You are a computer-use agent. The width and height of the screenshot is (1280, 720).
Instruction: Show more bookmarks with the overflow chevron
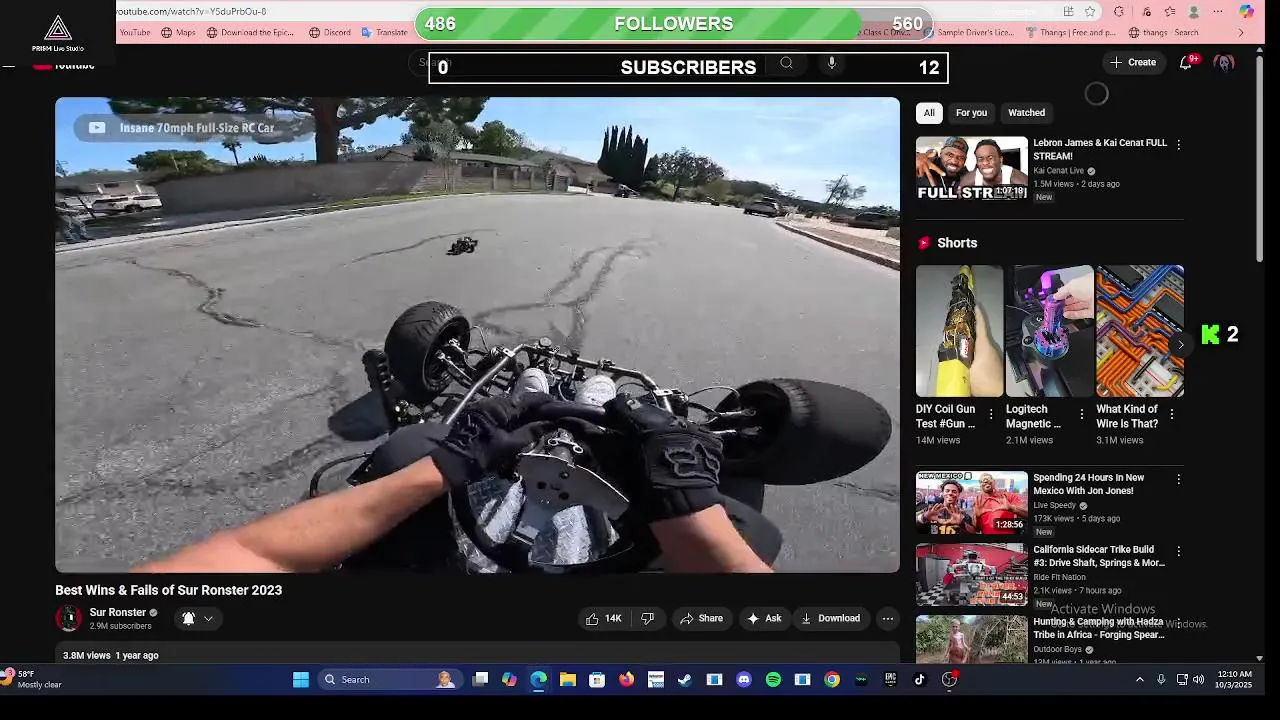click(x=1241, y=32)
